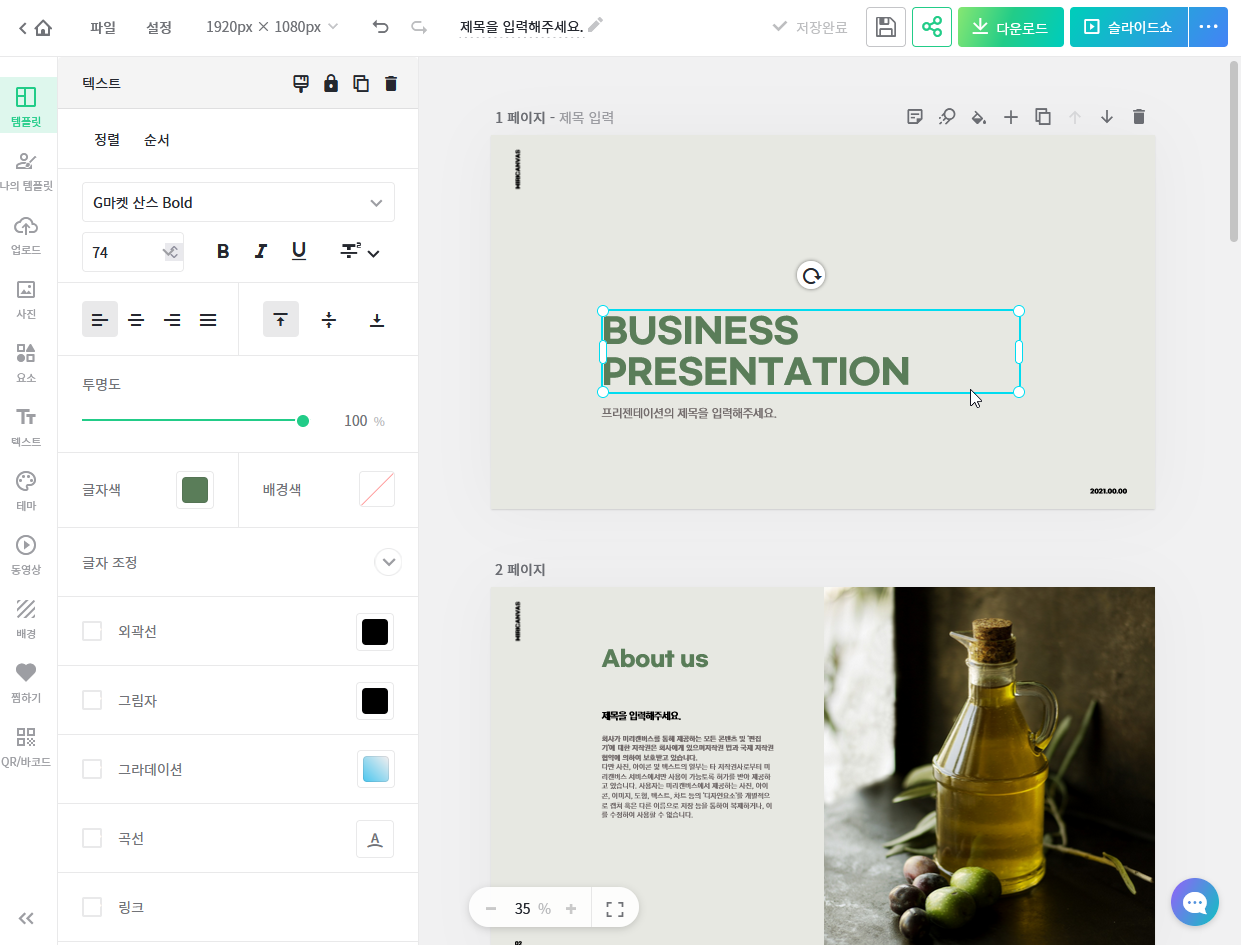Screen dimensions: 1241x945
Task: Toggle italic formatting
Action: tap(261, 251)
